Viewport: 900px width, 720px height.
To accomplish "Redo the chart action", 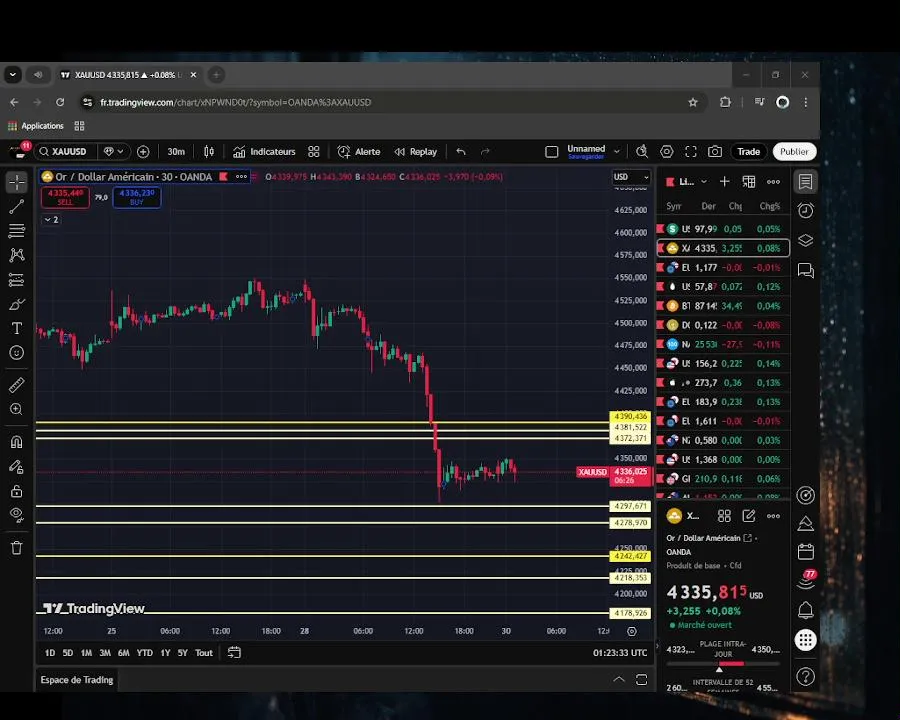I will [485, 152].
